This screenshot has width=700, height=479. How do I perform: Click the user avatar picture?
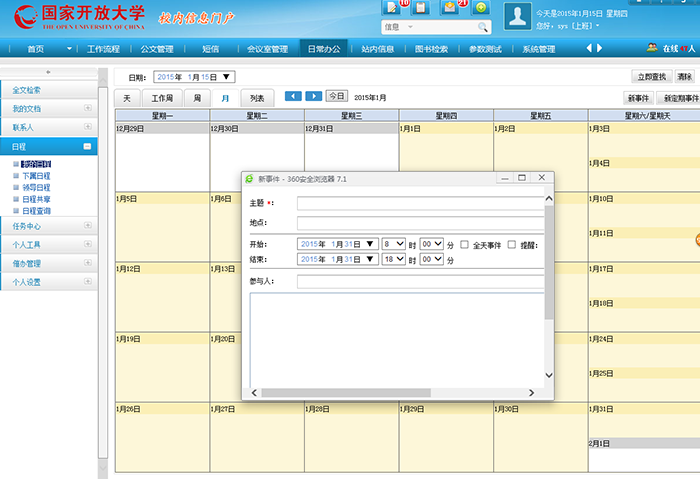[x=517, y=16]
